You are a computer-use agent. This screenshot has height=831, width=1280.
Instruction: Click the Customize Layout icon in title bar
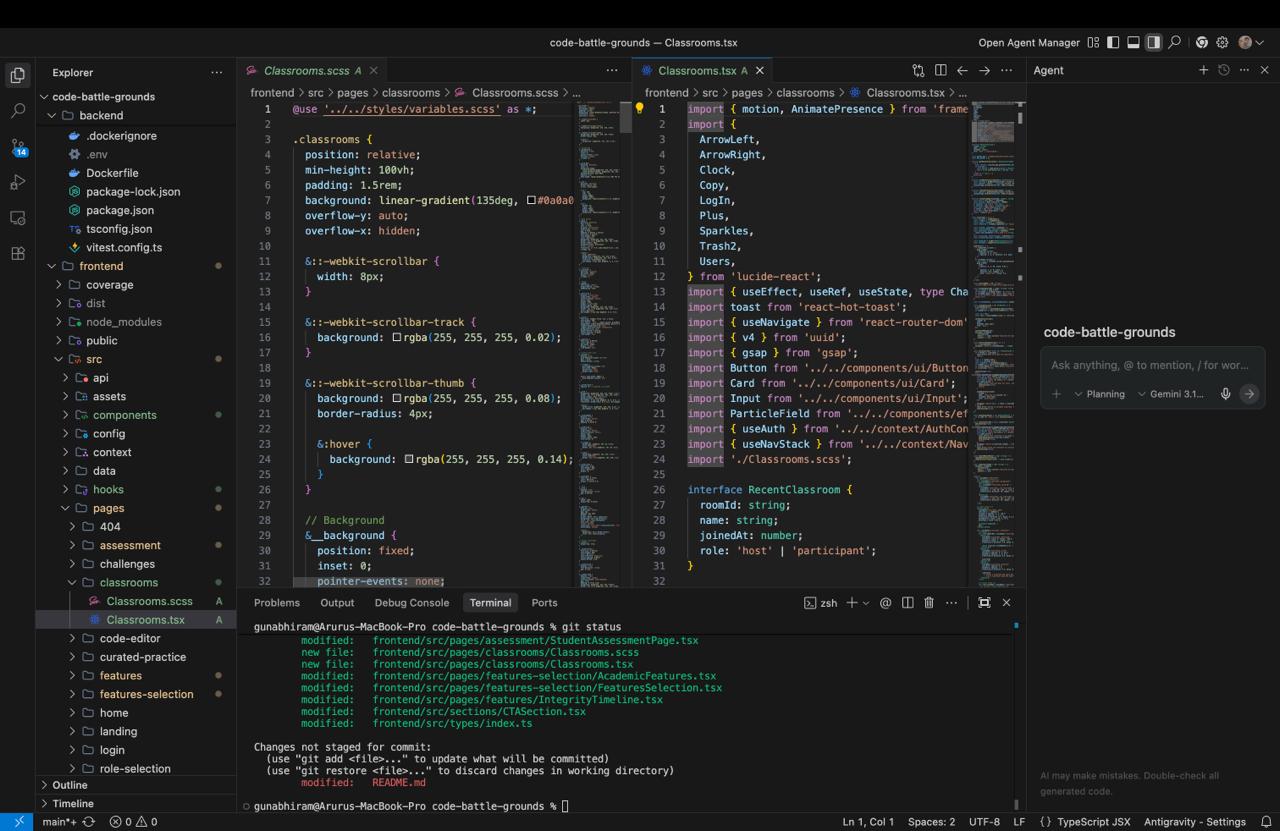[x=1093, y=43]
